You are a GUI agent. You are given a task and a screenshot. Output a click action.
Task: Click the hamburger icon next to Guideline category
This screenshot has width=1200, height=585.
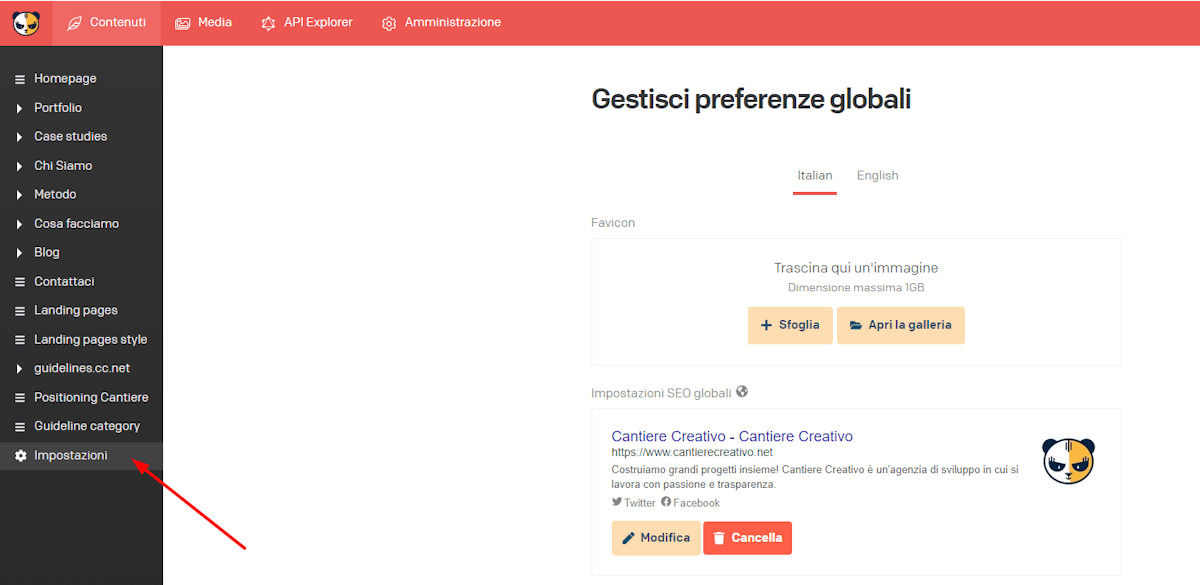click(20, 427)
